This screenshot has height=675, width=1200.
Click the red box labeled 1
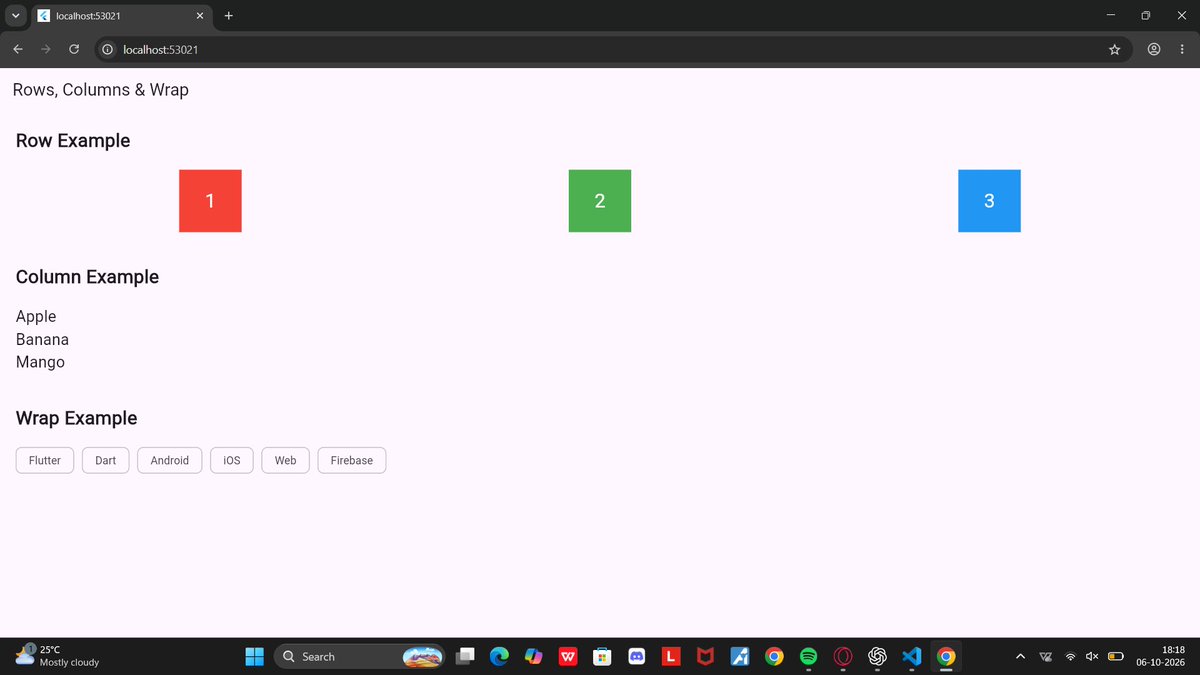point(210,201)
